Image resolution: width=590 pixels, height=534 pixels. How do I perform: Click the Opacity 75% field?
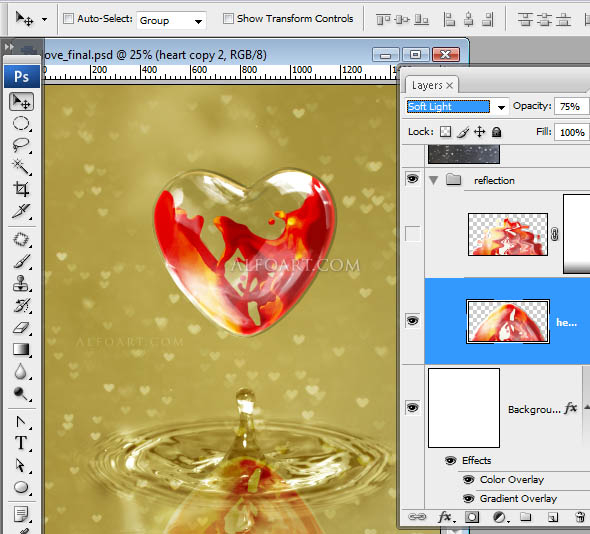pos(571,106)
